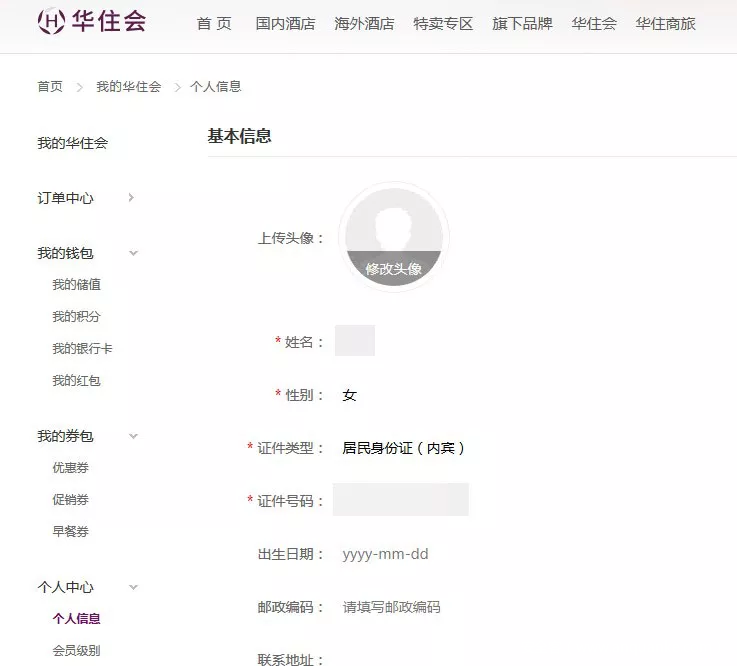Go to 国内酒店 in top navigation
The width and height of the screenshot is (737, 666).
point(285,24)
